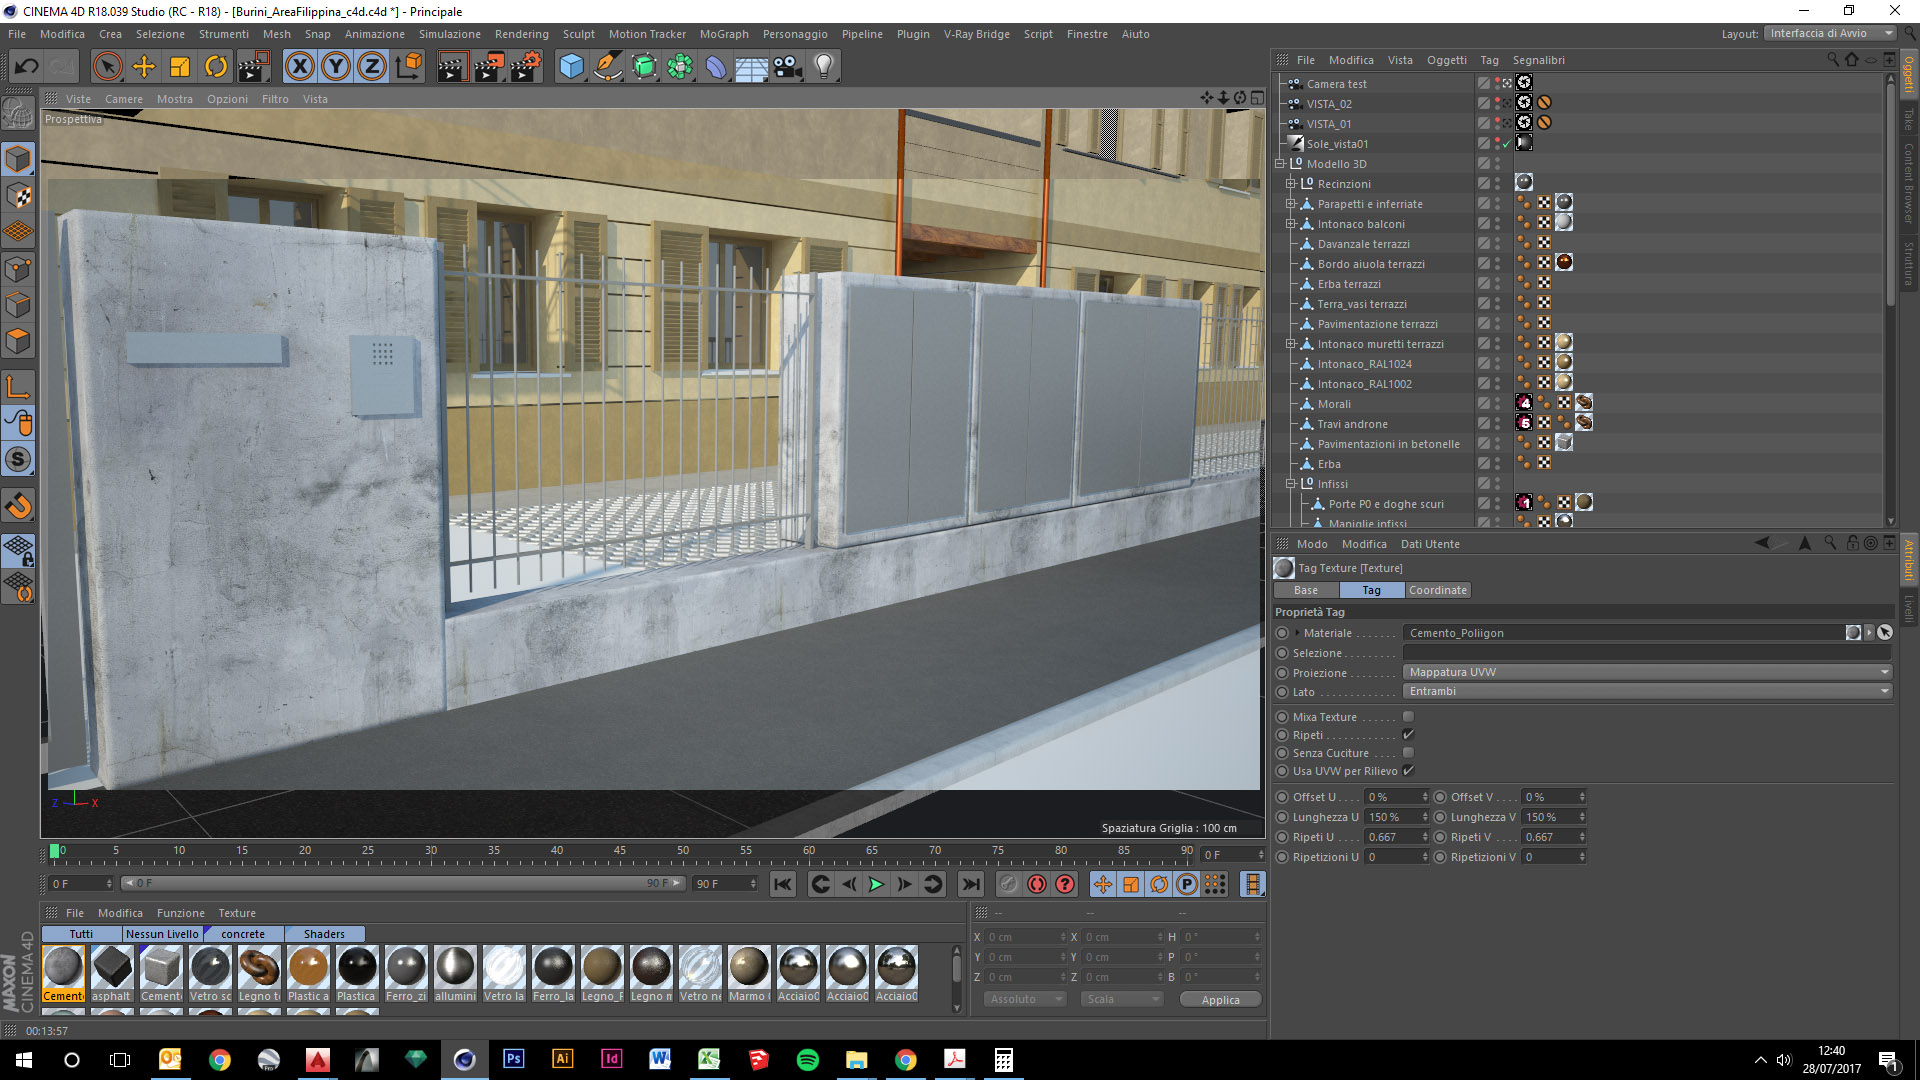The image size is (1920, 1080).
Task: Switch to the Coordinate tab
Action: (1437, 590)
